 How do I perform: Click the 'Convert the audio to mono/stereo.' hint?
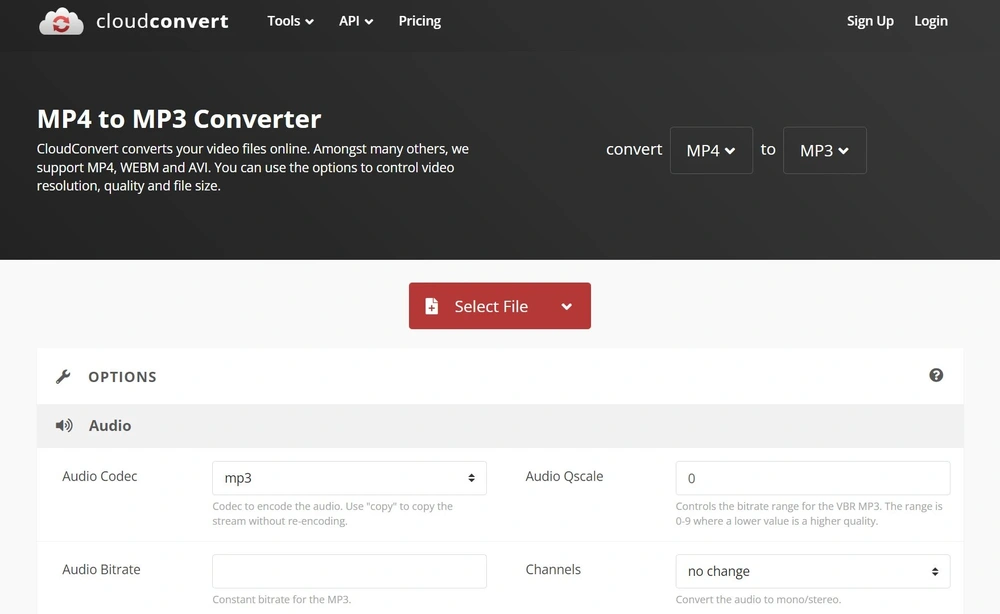coord(758,599)
